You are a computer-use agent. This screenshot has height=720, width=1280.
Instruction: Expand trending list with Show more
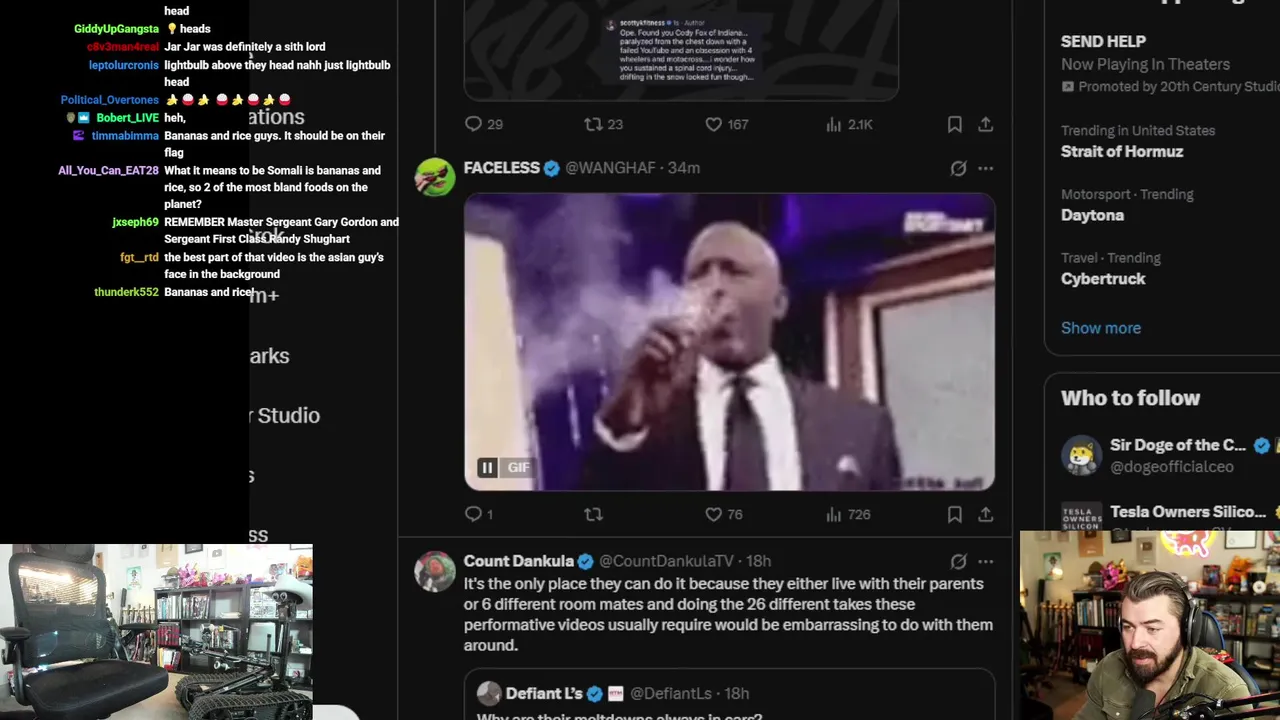click(x=1100, y=328)
